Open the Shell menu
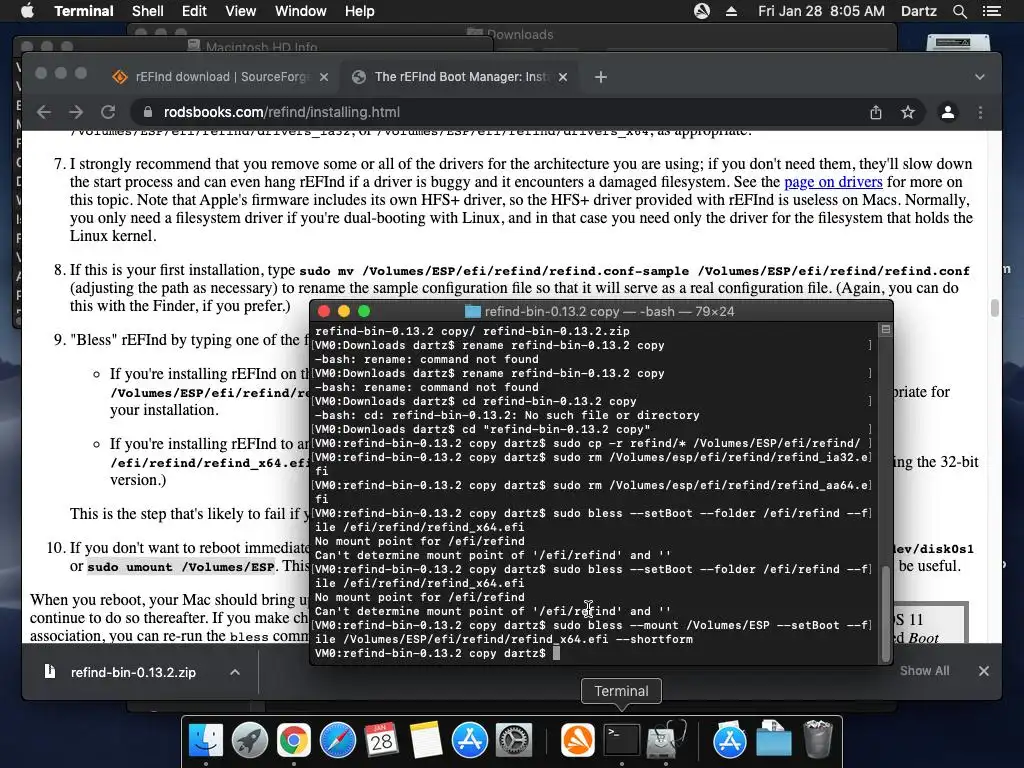The height and width of the screenshot is (768, 1024). (148, 11)
